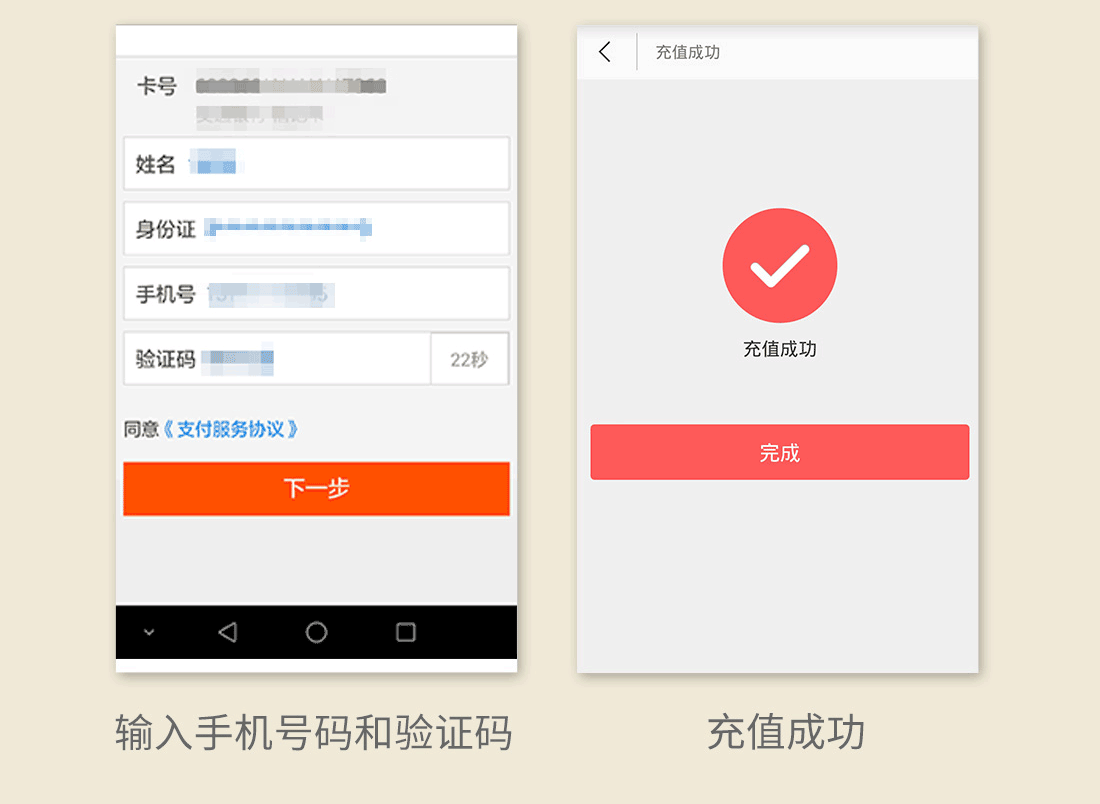Collapse keyboard with small chevron in navigation bar
1100x804 pixels.
pyautogui.click(x=149, y=632)
